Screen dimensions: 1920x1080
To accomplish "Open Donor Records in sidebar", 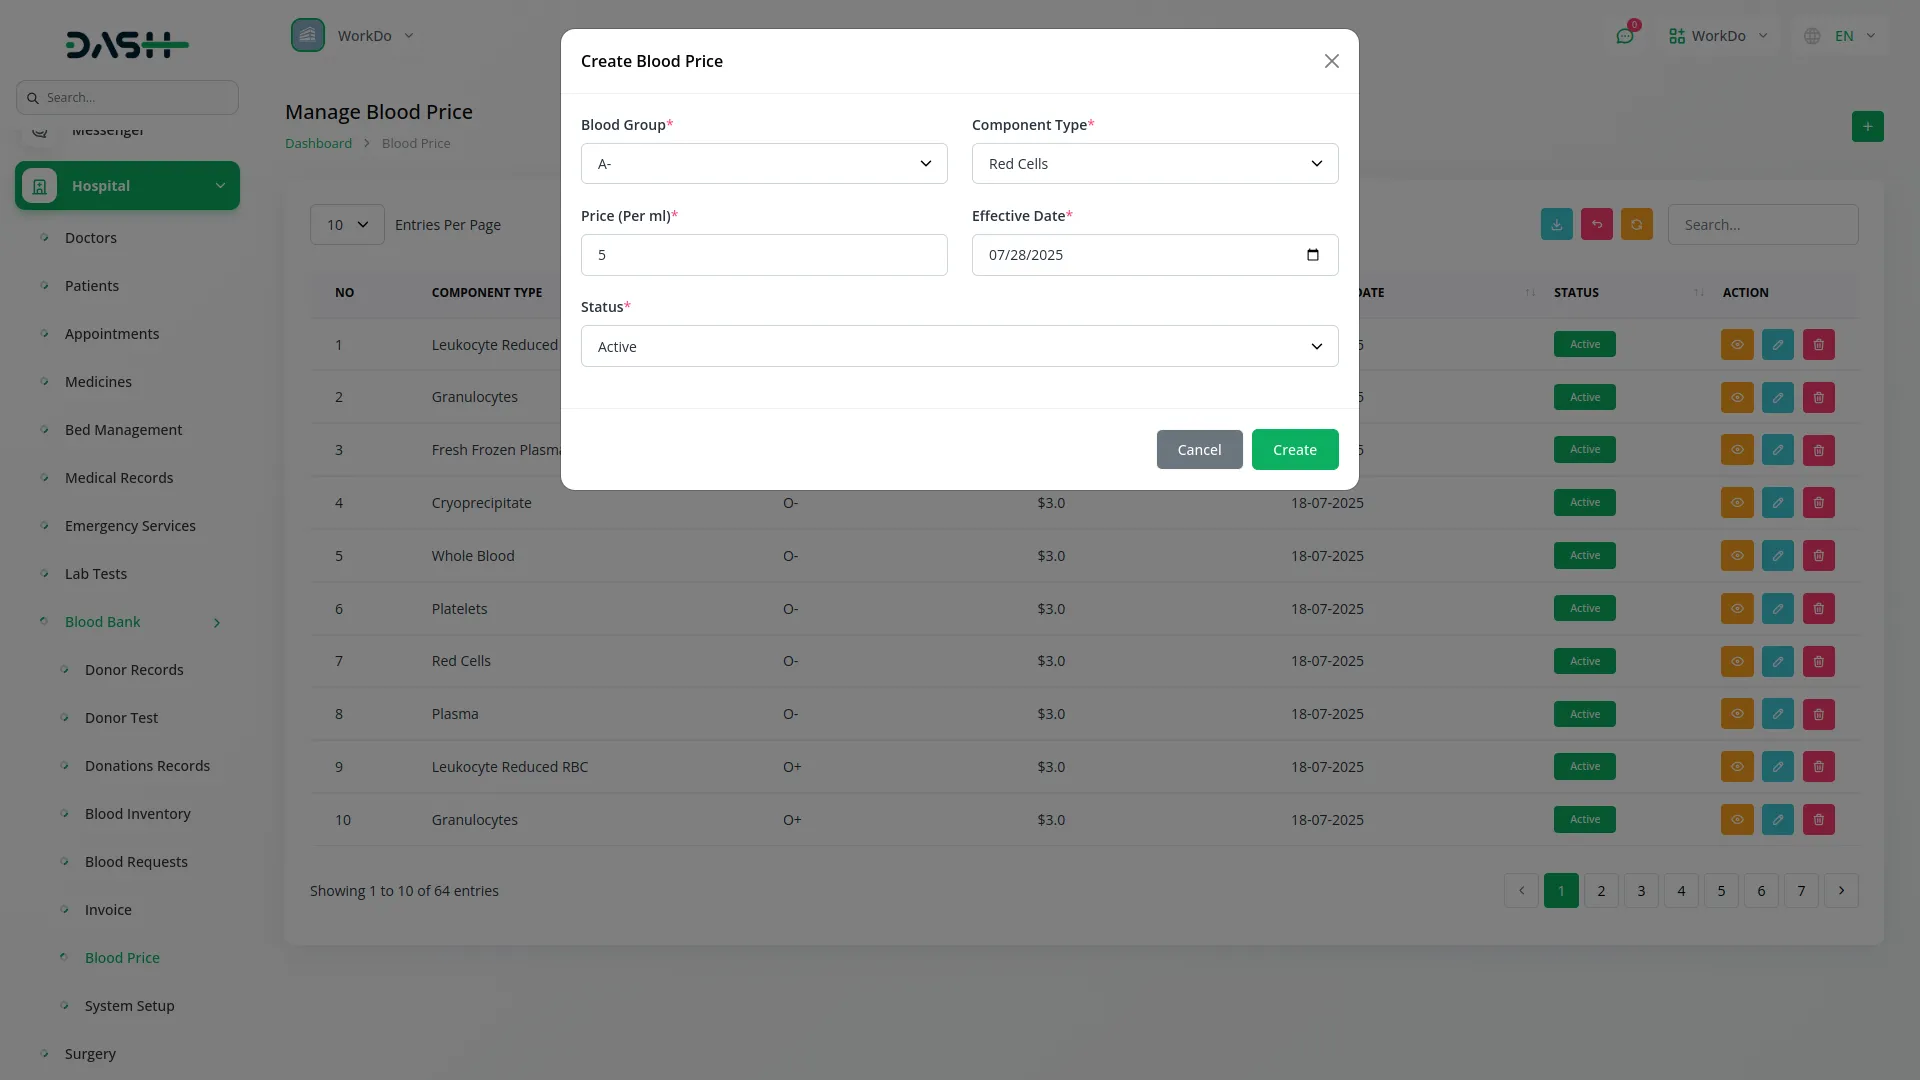I will pos(134,670).
